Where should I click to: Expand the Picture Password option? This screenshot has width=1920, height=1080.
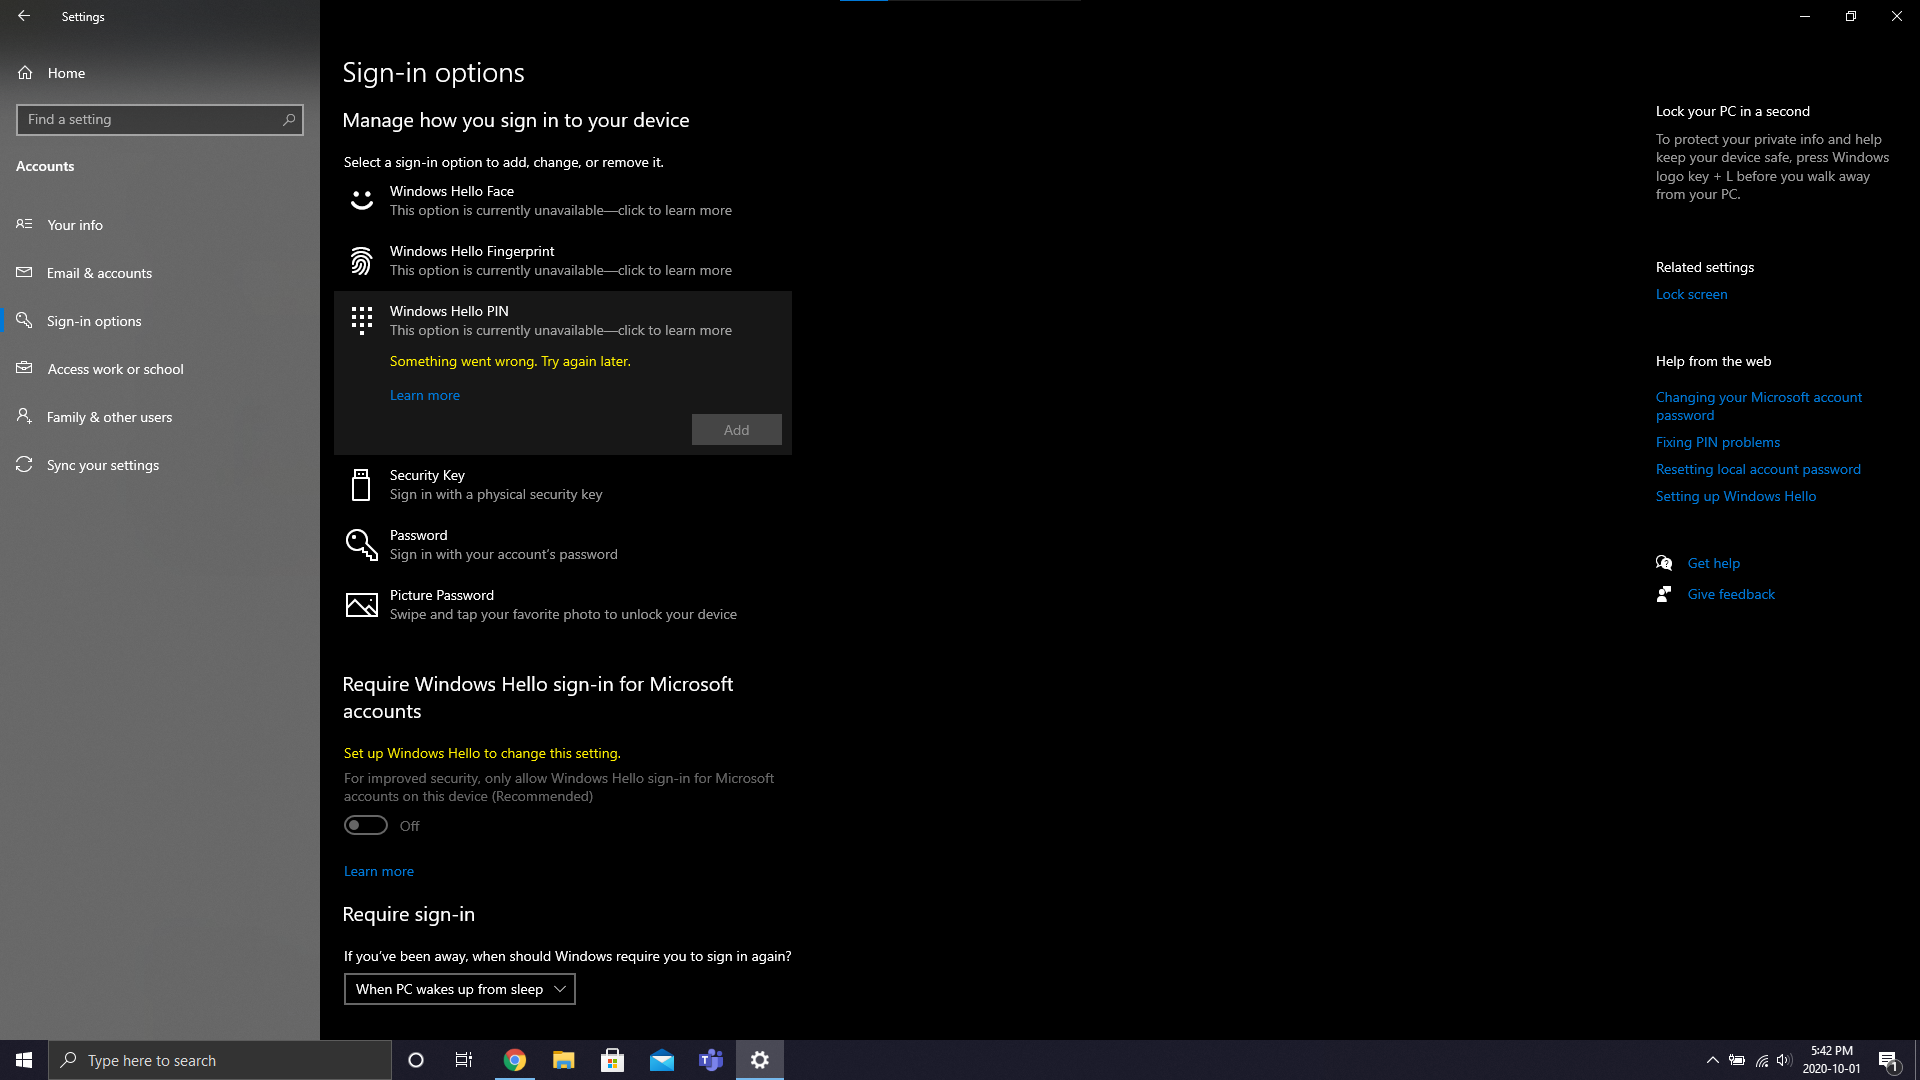(x=563, y=605)
